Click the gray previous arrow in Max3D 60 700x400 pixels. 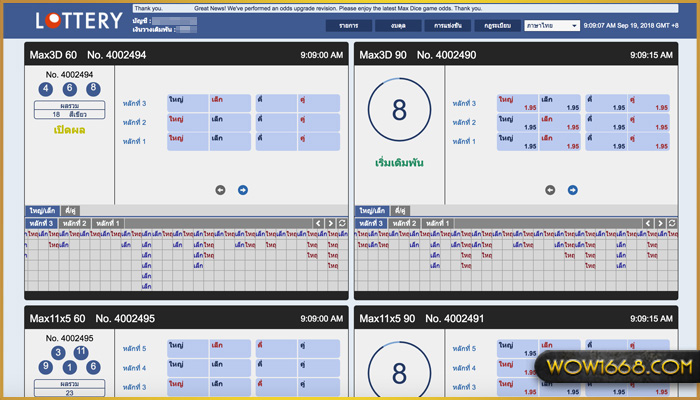click(x=221, y=190)
